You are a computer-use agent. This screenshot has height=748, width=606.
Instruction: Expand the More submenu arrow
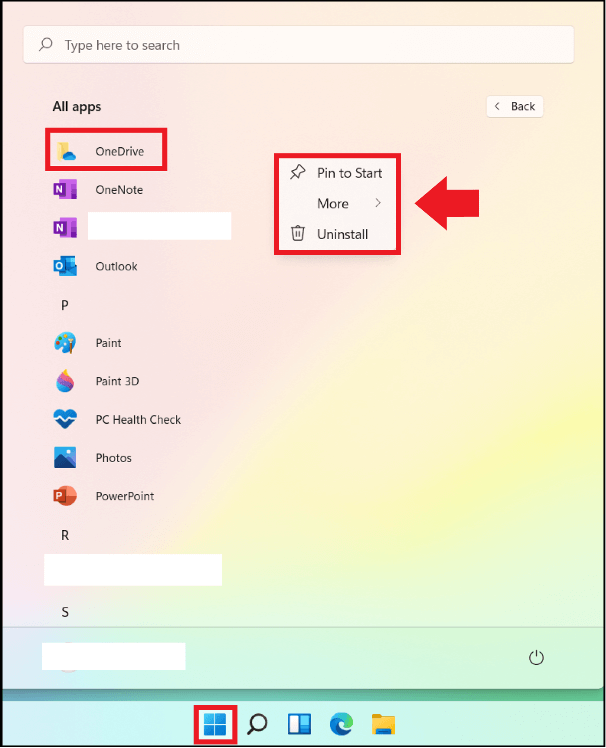coord(378,203)
